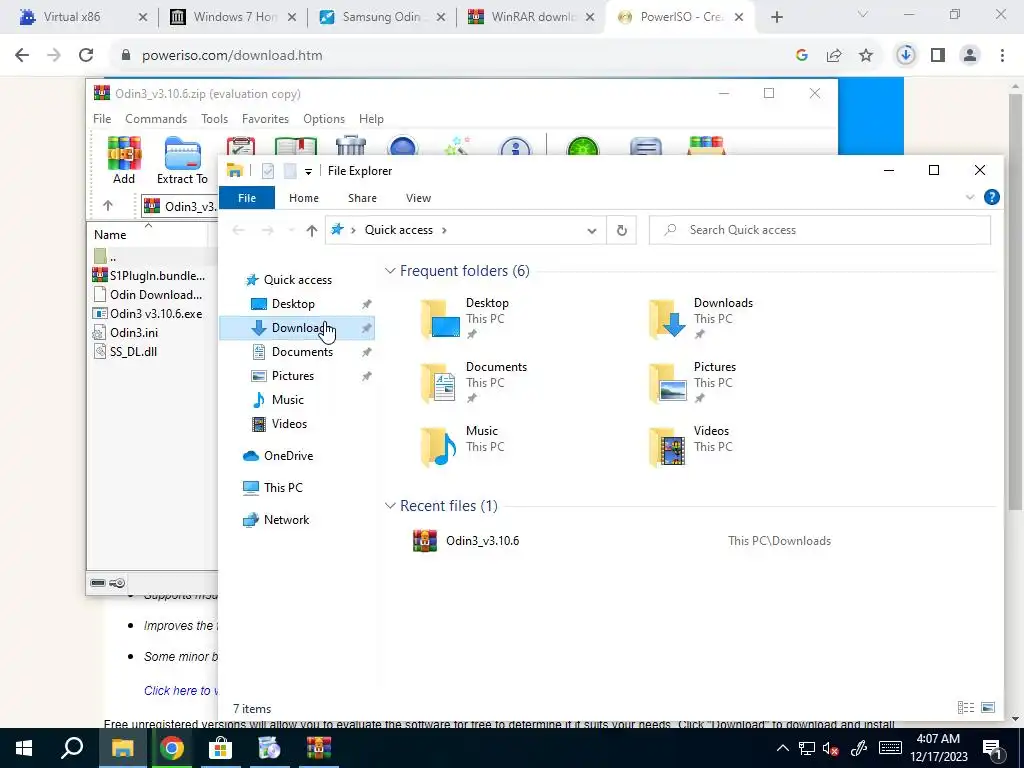Click the WinRAR Extract To icon
This screenshot has width=1024, height=768.
pyautogui.click(x=182, y=160)
